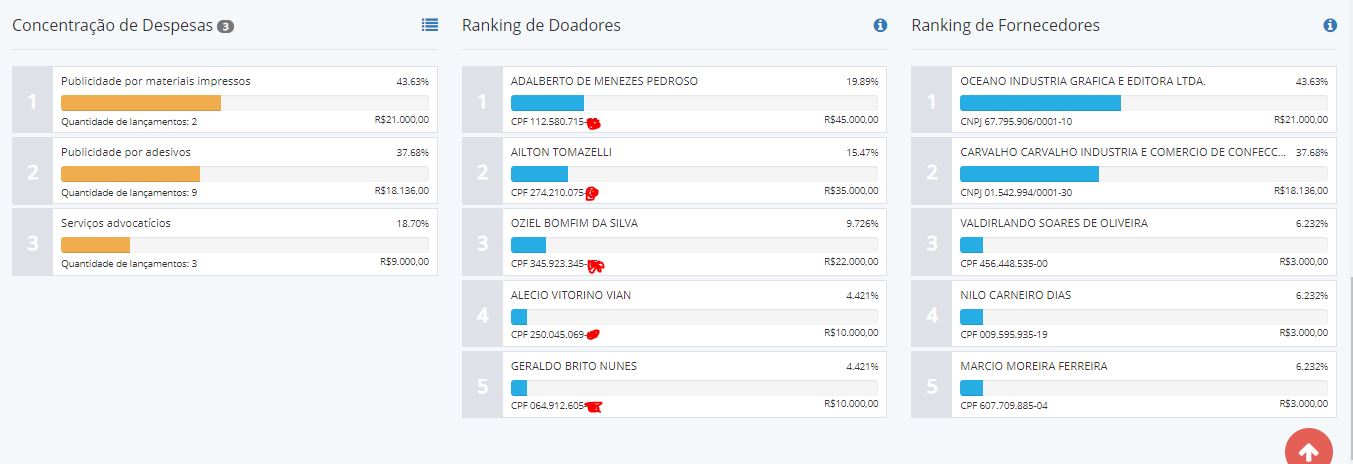
Task: Open the Serviços advocatícios expense entry
Action: coord(116,223)
